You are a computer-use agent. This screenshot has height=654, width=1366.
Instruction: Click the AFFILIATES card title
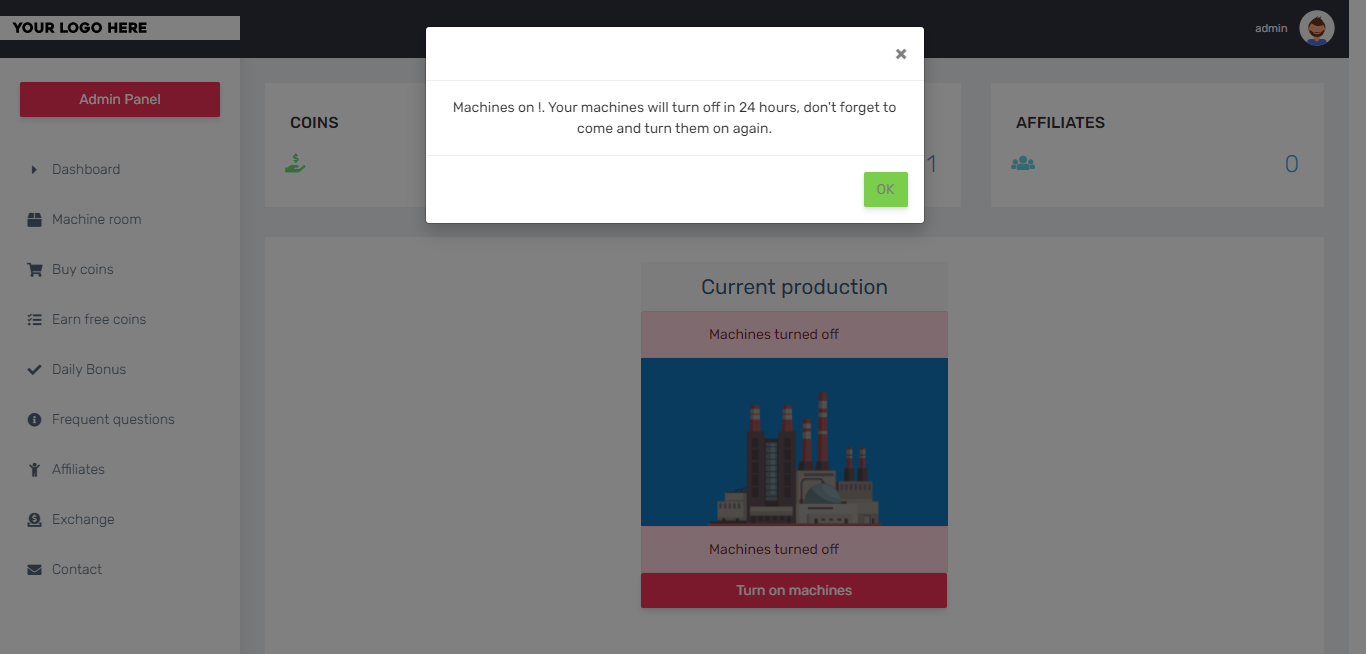[1060, 123]
